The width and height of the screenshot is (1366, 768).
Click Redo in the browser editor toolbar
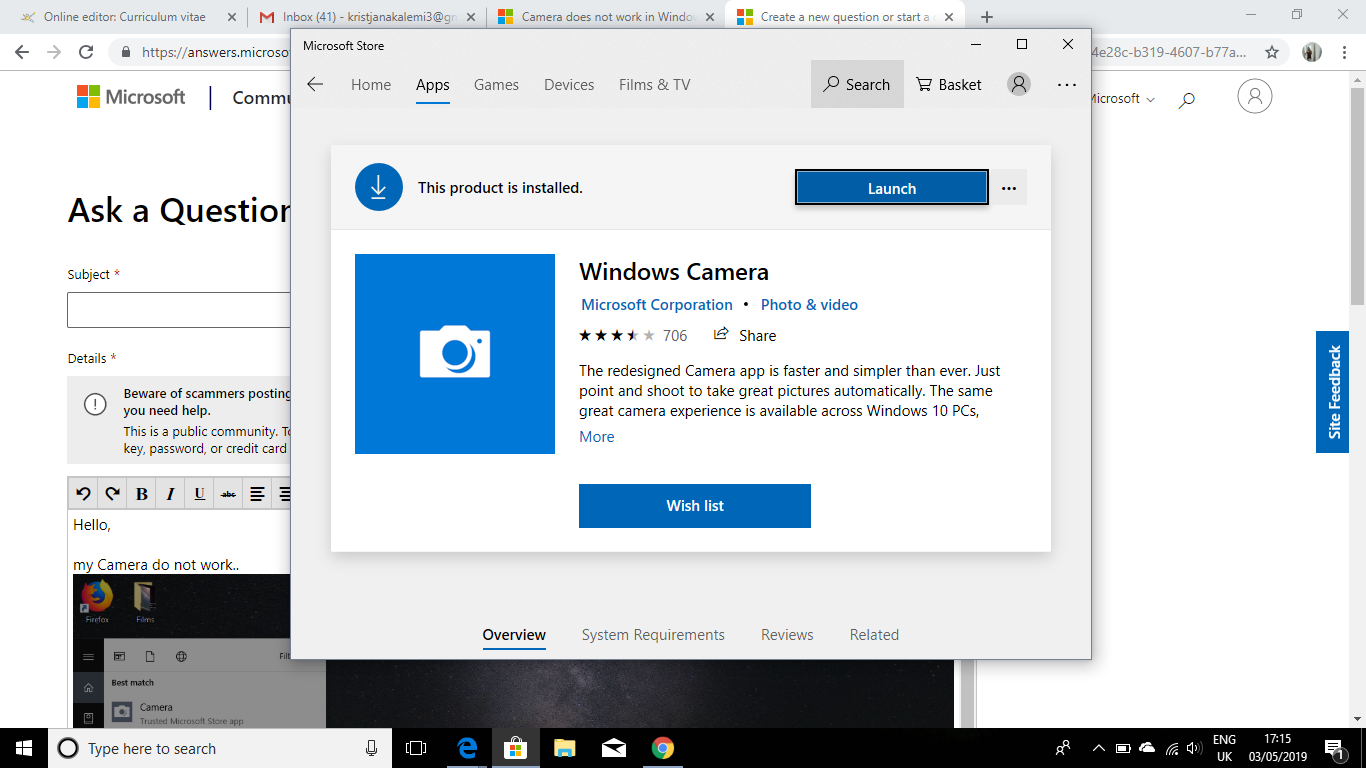pyautogui.click(x=112, y=493)
